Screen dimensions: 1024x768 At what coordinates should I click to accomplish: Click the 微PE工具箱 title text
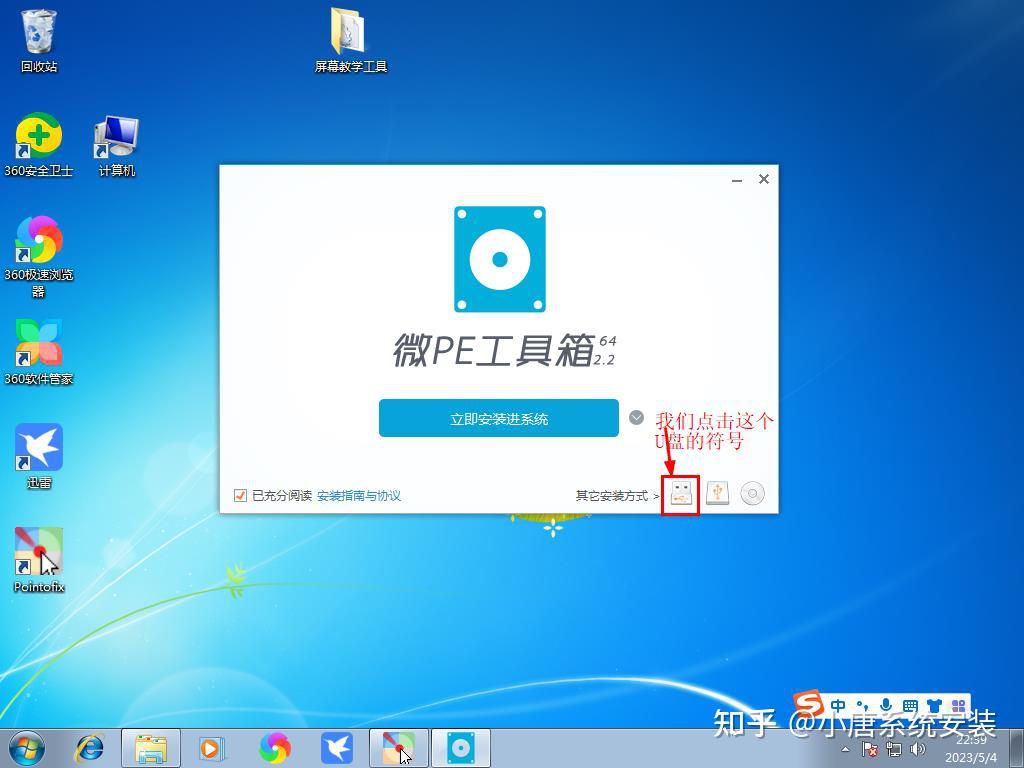[494, 350]
